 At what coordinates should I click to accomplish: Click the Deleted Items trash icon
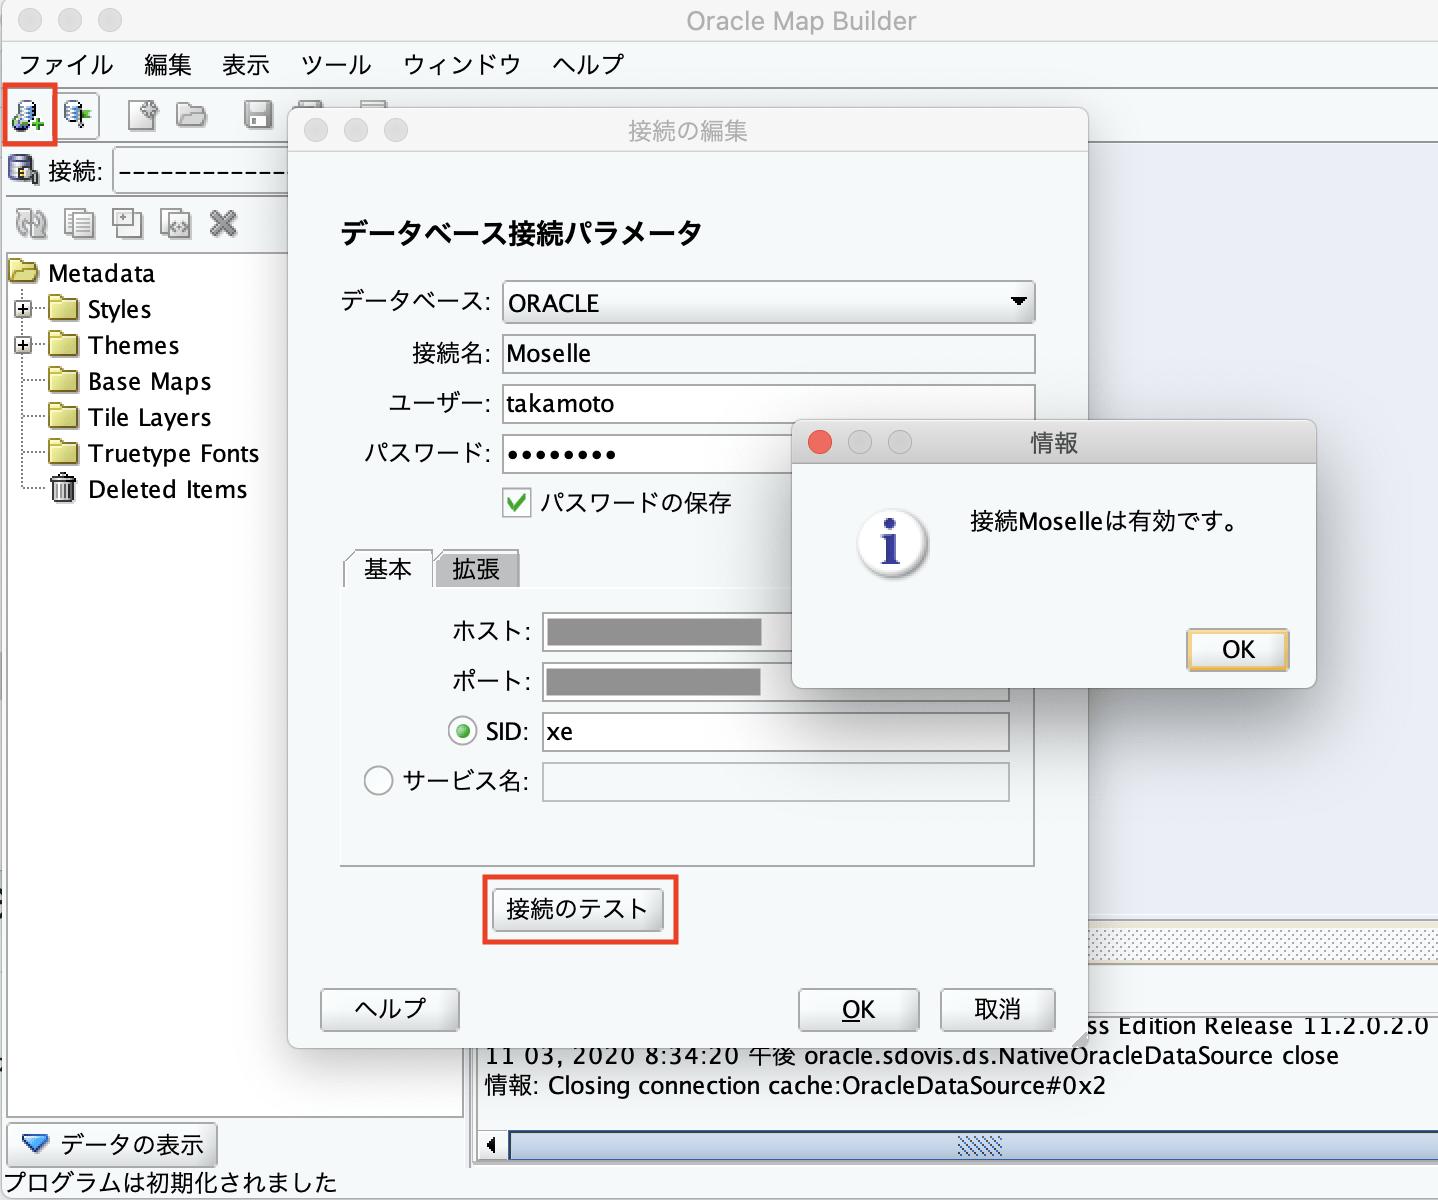[x=63, y=487]
